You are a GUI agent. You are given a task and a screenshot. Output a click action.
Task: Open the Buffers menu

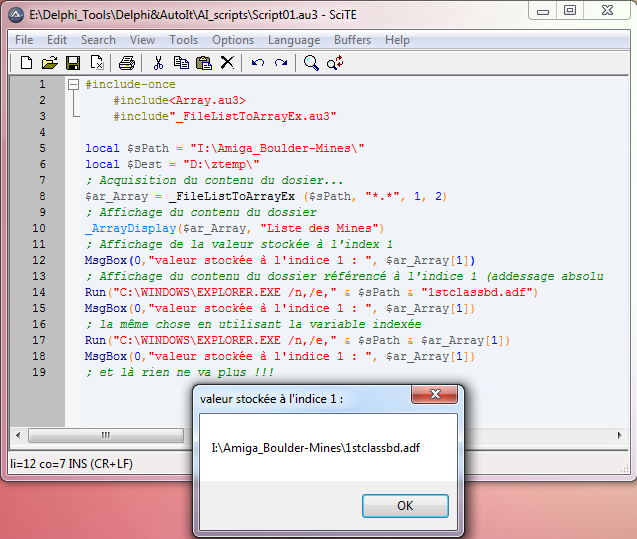pyautogui.click(x=353, y=40)
